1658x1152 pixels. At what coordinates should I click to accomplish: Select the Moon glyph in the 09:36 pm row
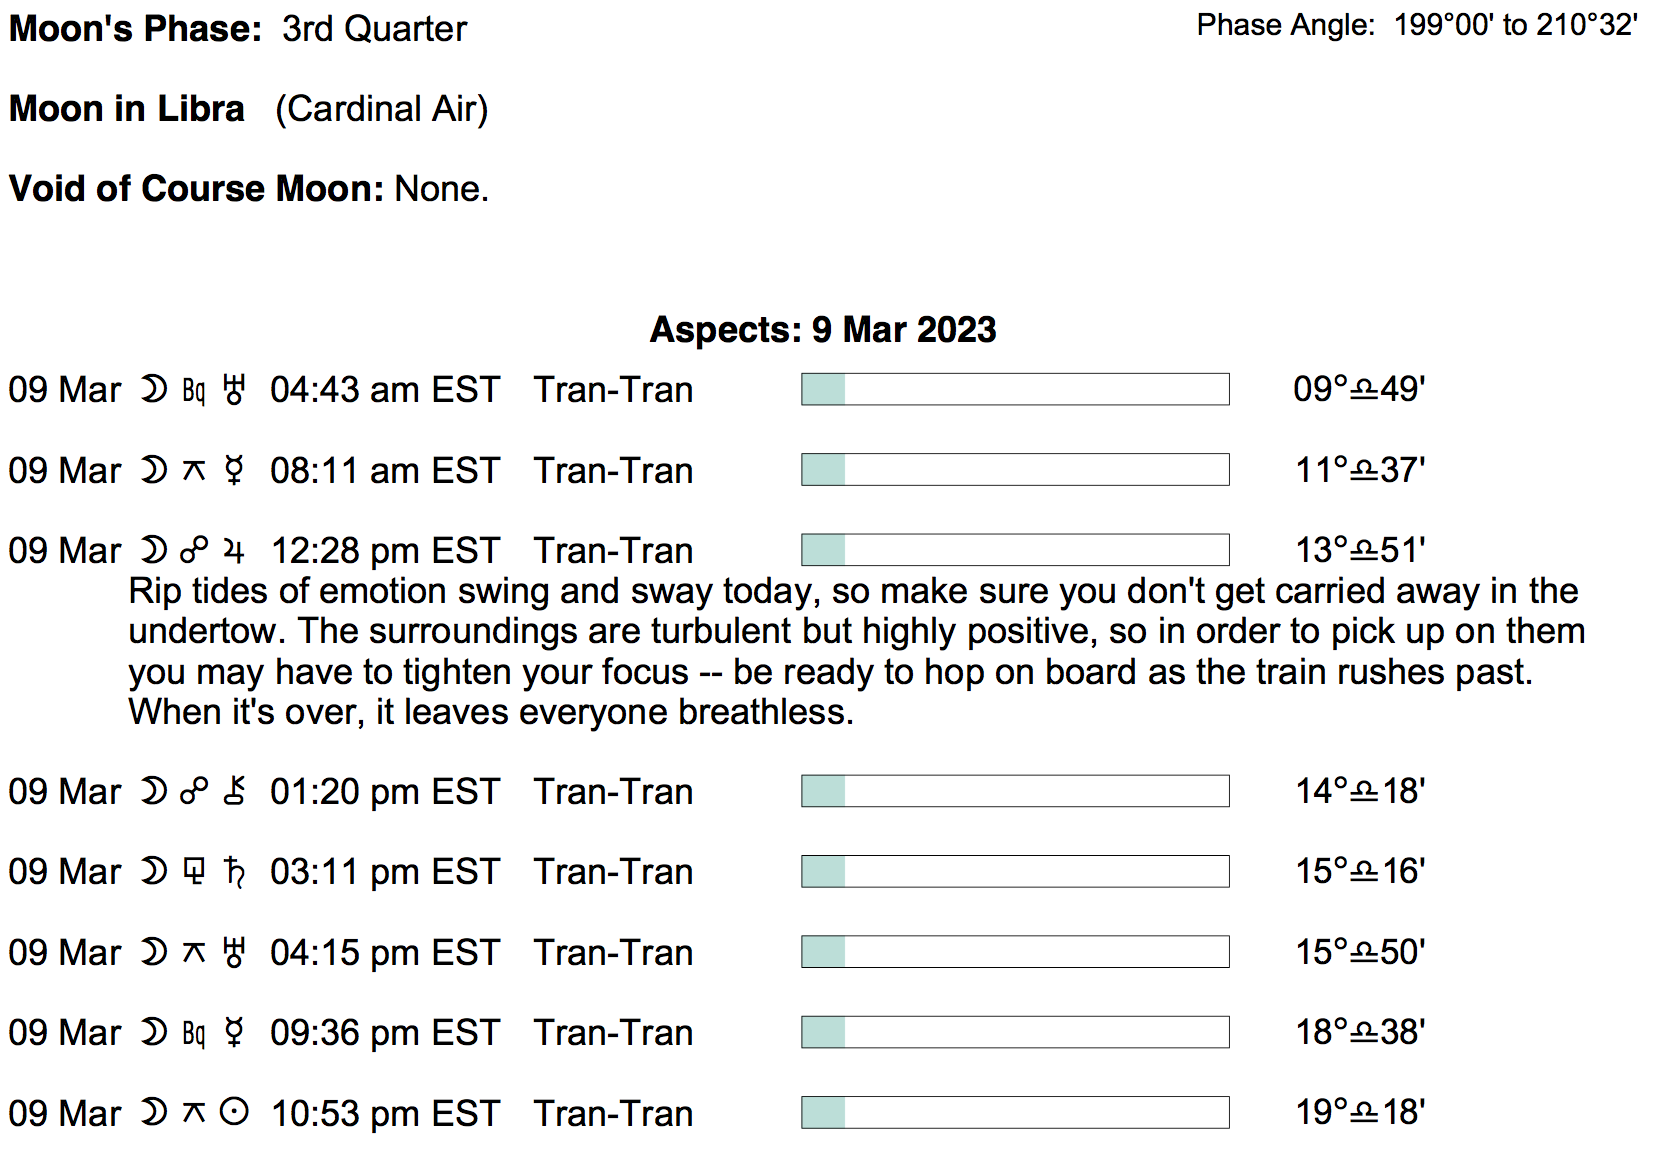(153, 1032)
